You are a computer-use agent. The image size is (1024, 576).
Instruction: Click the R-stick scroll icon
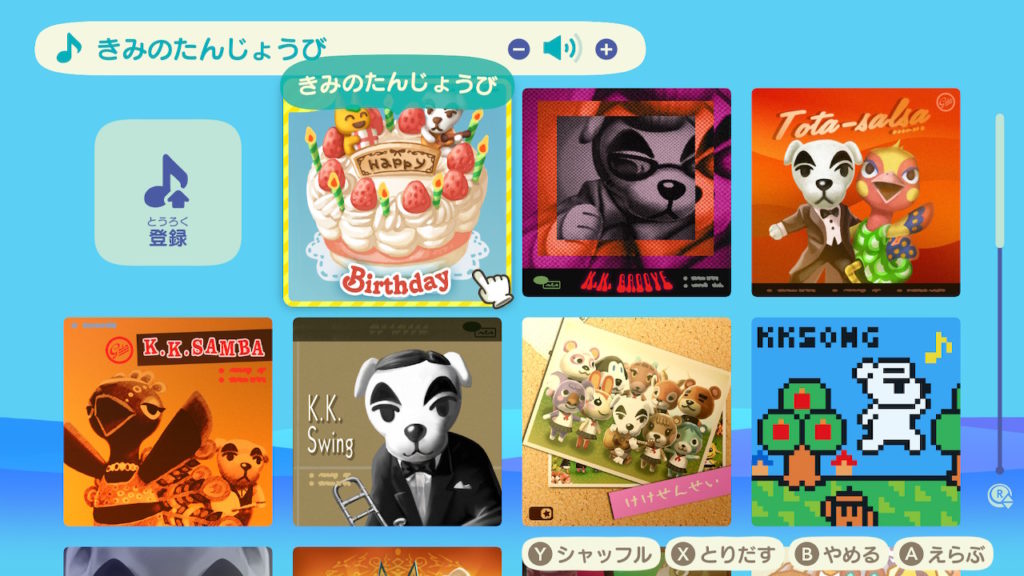pos(999,496)
